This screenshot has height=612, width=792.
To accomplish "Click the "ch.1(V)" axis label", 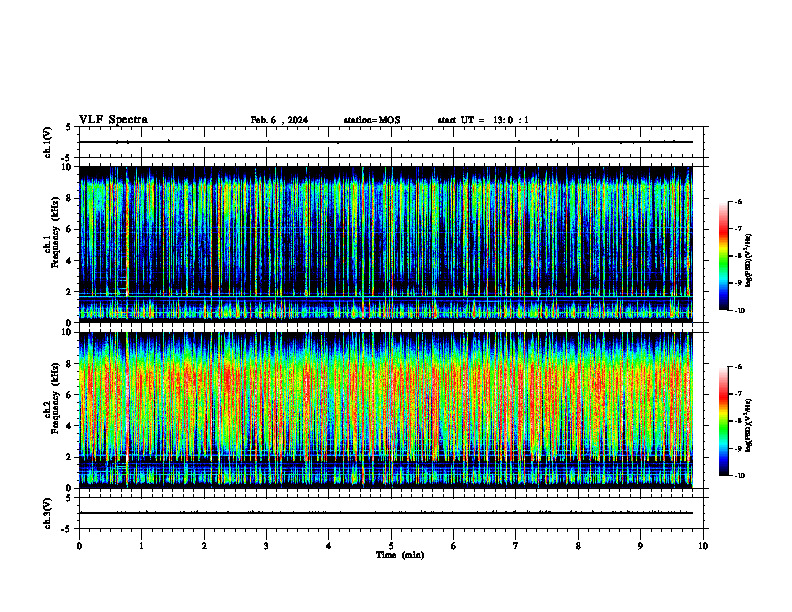I will pyautogui.click(x=47, y=142).
